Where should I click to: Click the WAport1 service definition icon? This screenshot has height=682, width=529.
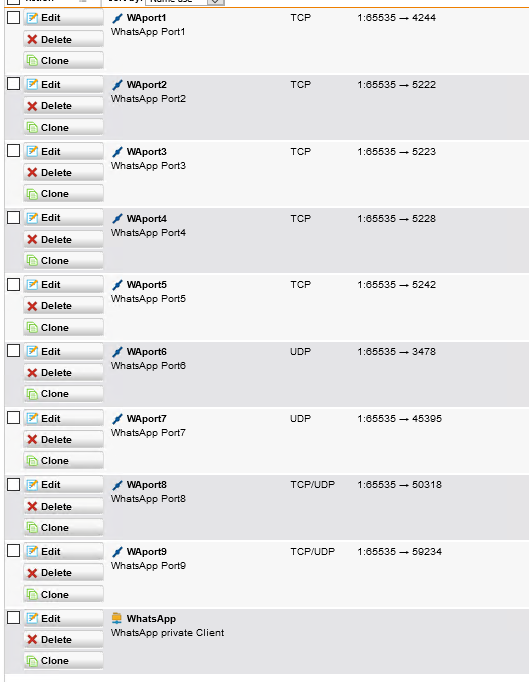tap(117, 18)
